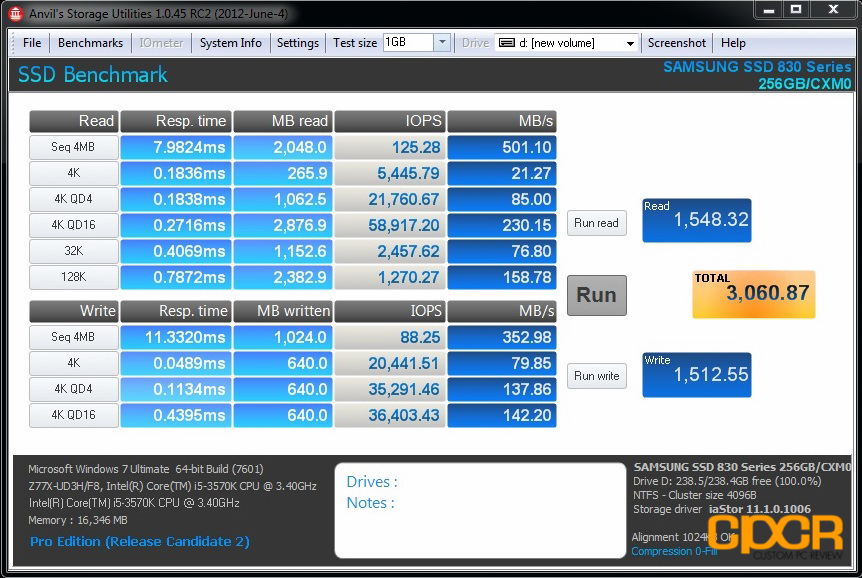862x578 pixels.
Task: Open the IOmeter menu
Action: coord(161,43)
